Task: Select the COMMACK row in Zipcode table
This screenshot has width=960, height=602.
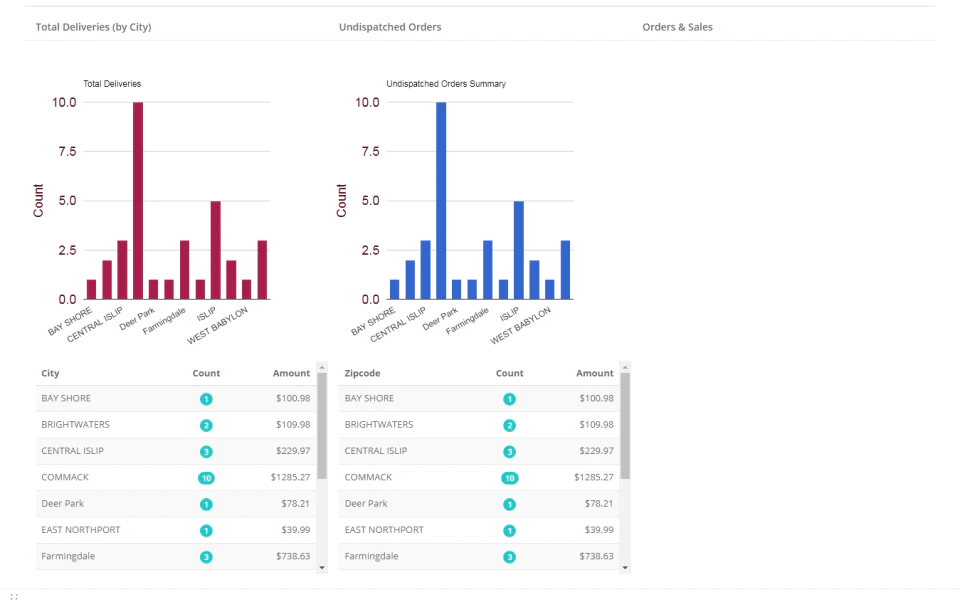Action: point(479,478)
